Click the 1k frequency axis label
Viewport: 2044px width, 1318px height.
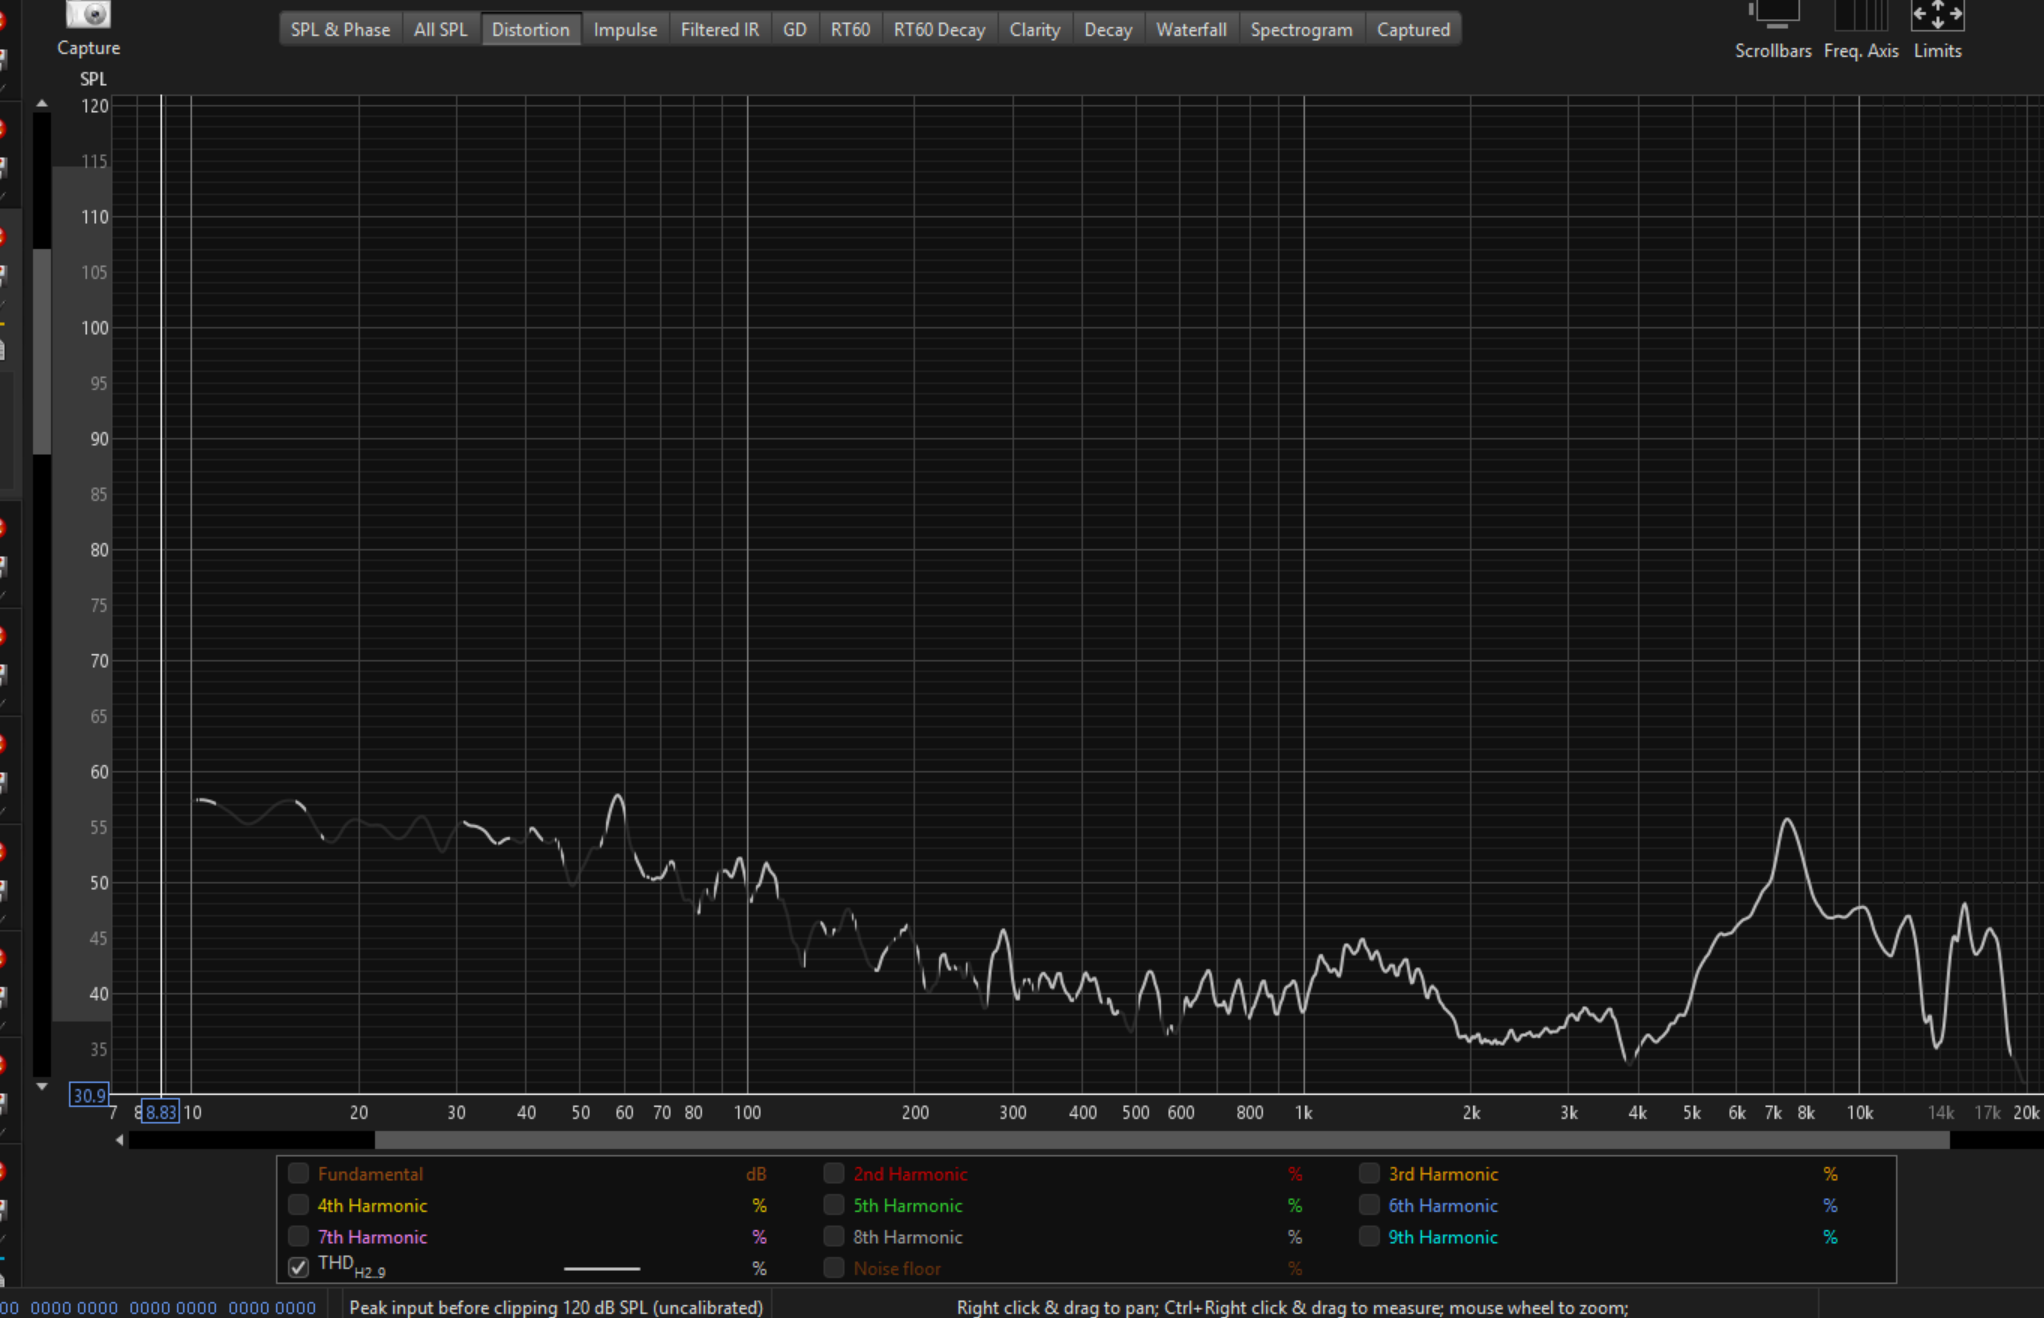1303,1112
